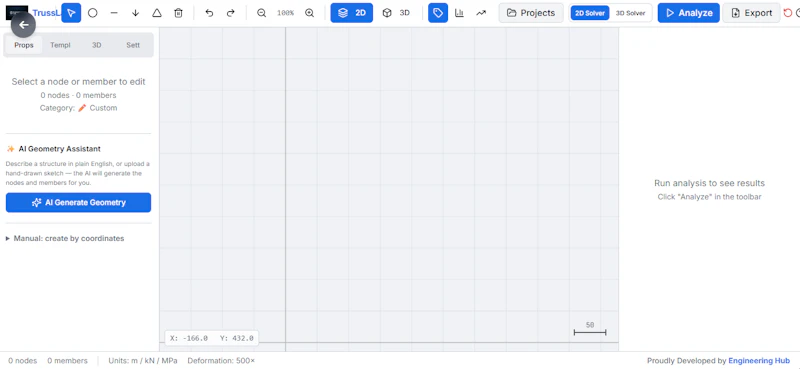
Task: Select the pointer selection tool
Action: (71, 13)
